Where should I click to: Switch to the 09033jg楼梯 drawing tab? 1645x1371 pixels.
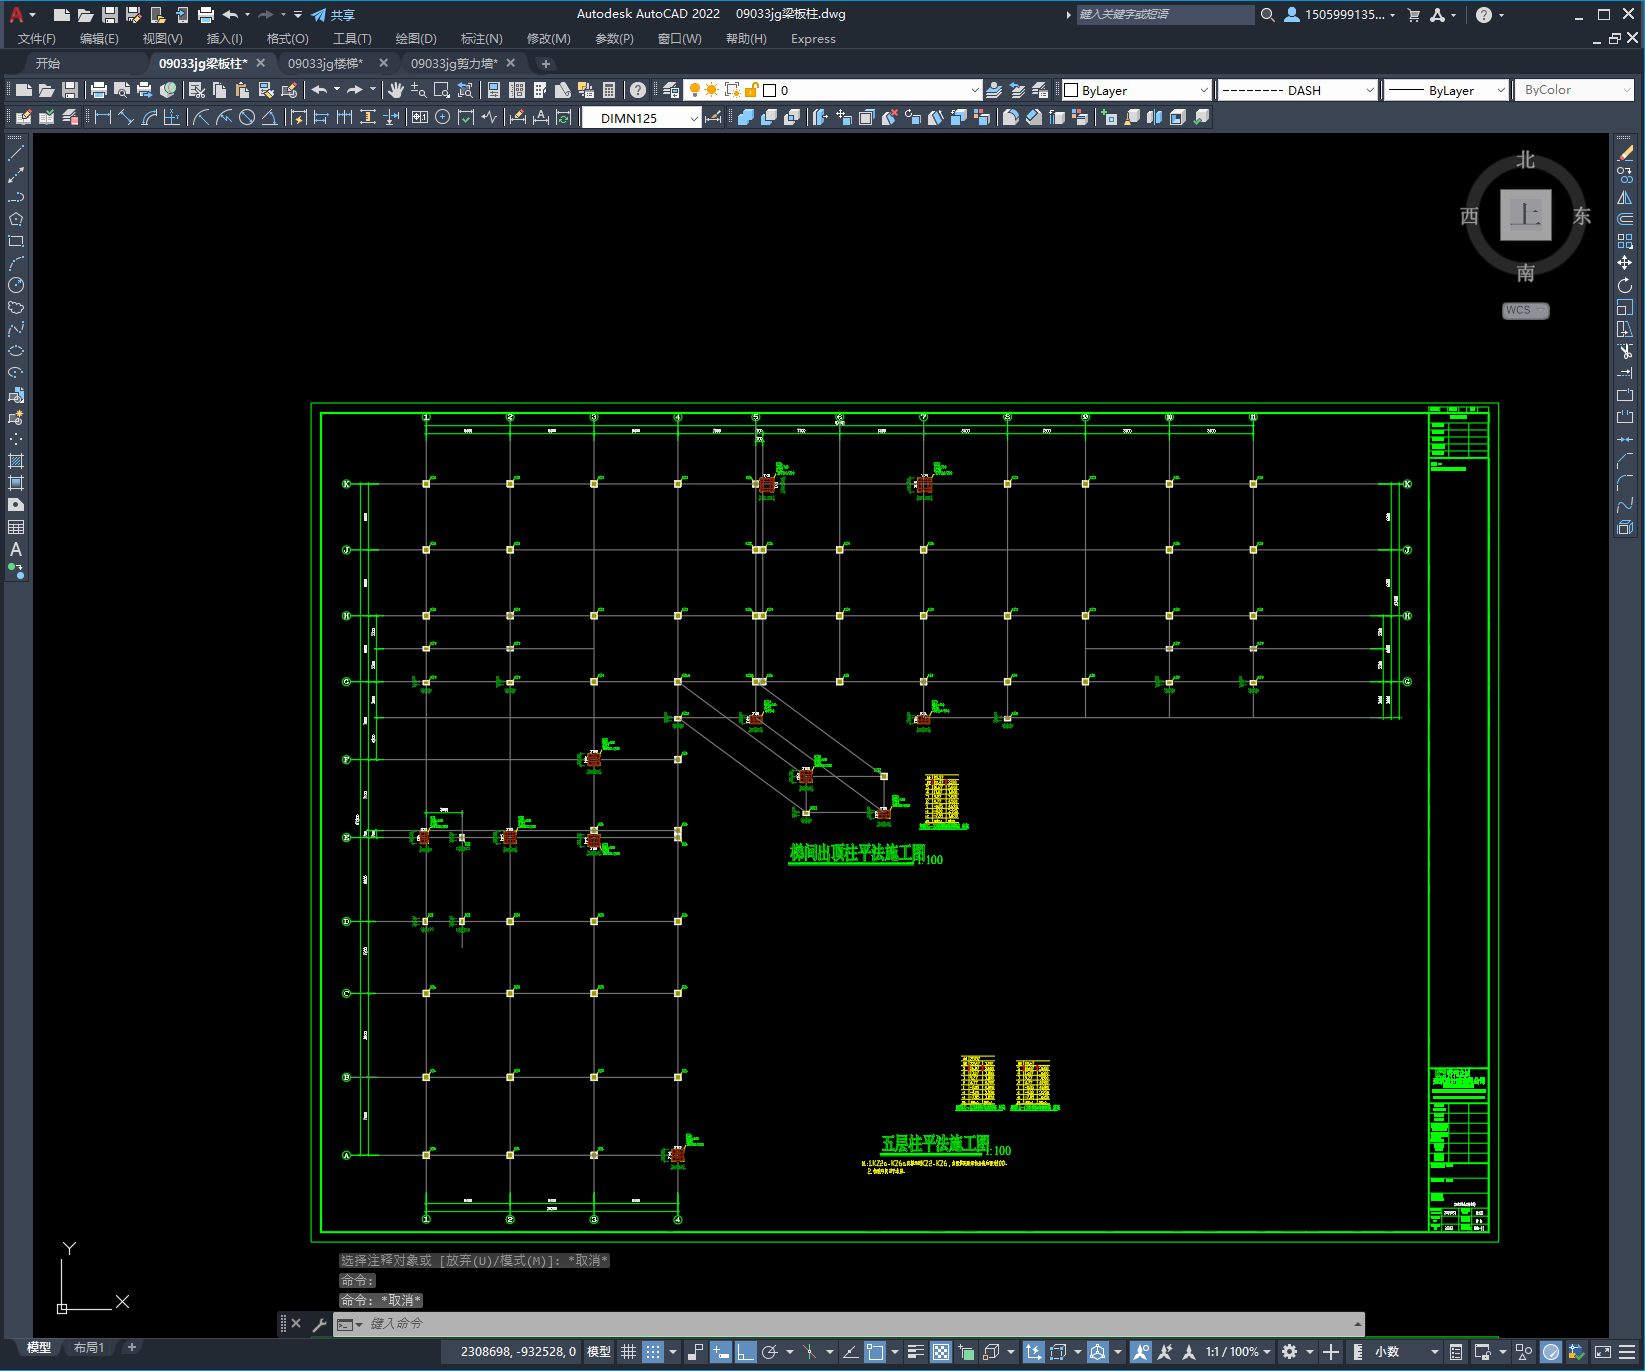[x=325, y=63]
